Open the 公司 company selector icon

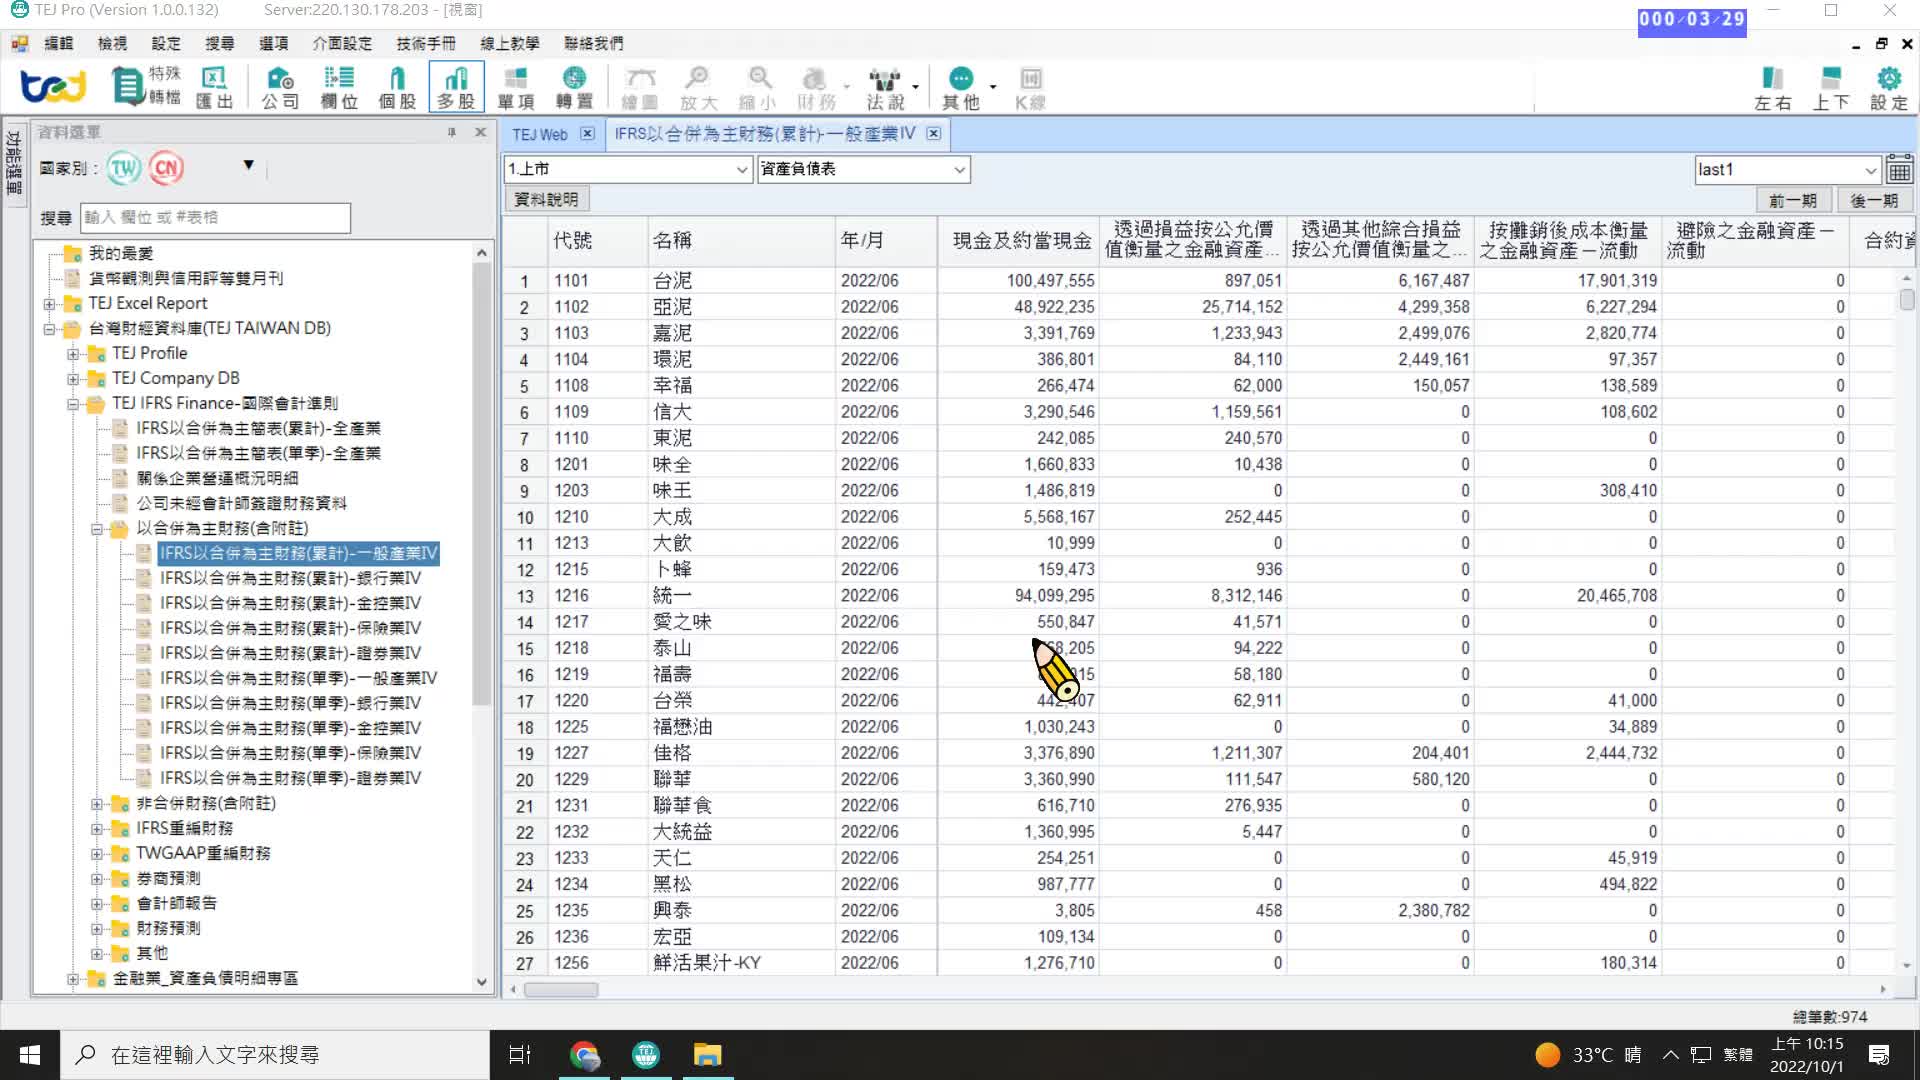[x=280, y=87]
